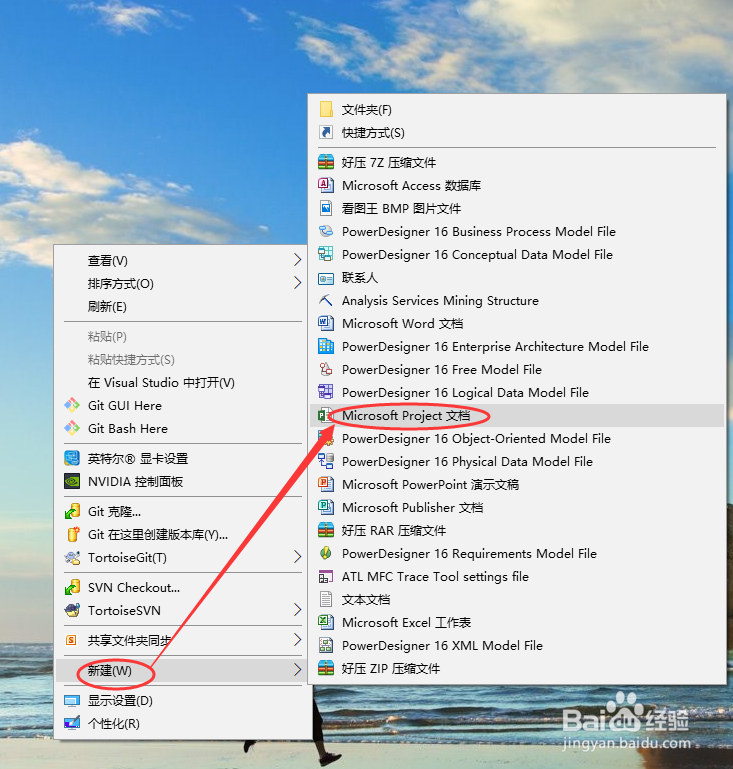This screenshot has width=733, height=769.
Task: Expand the 共享文件夹同步 submenu arrow
Action: click(297, 640)
